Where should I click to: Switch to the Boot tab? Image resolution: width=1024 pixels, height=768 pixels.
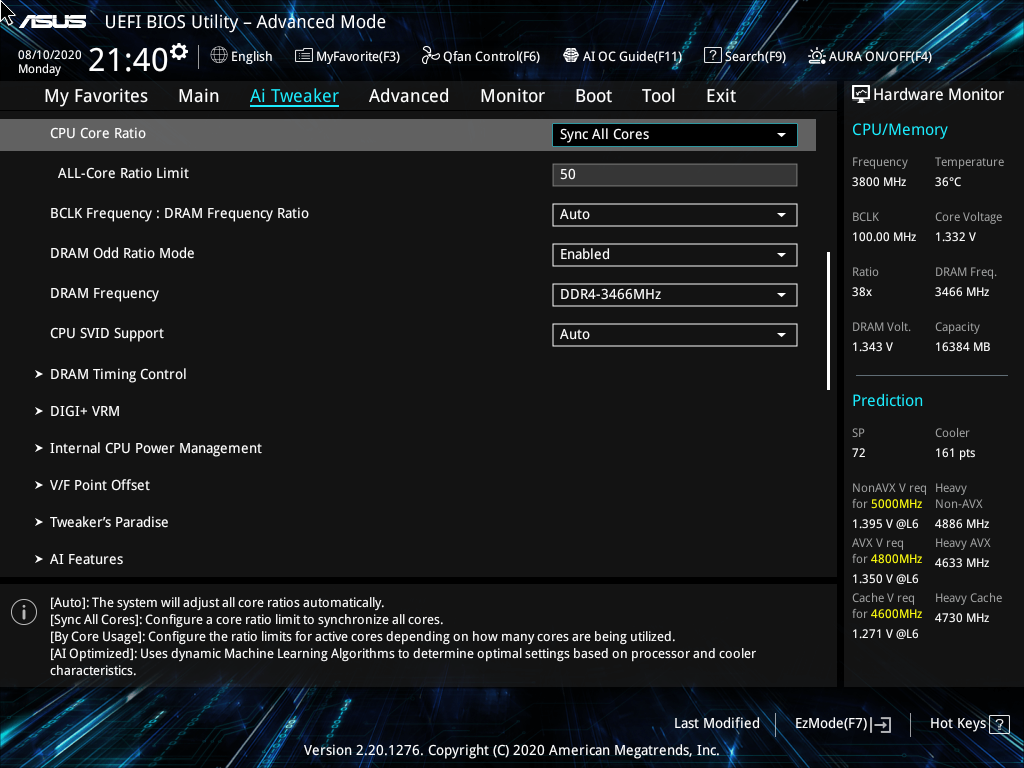[x=593, y=95]
